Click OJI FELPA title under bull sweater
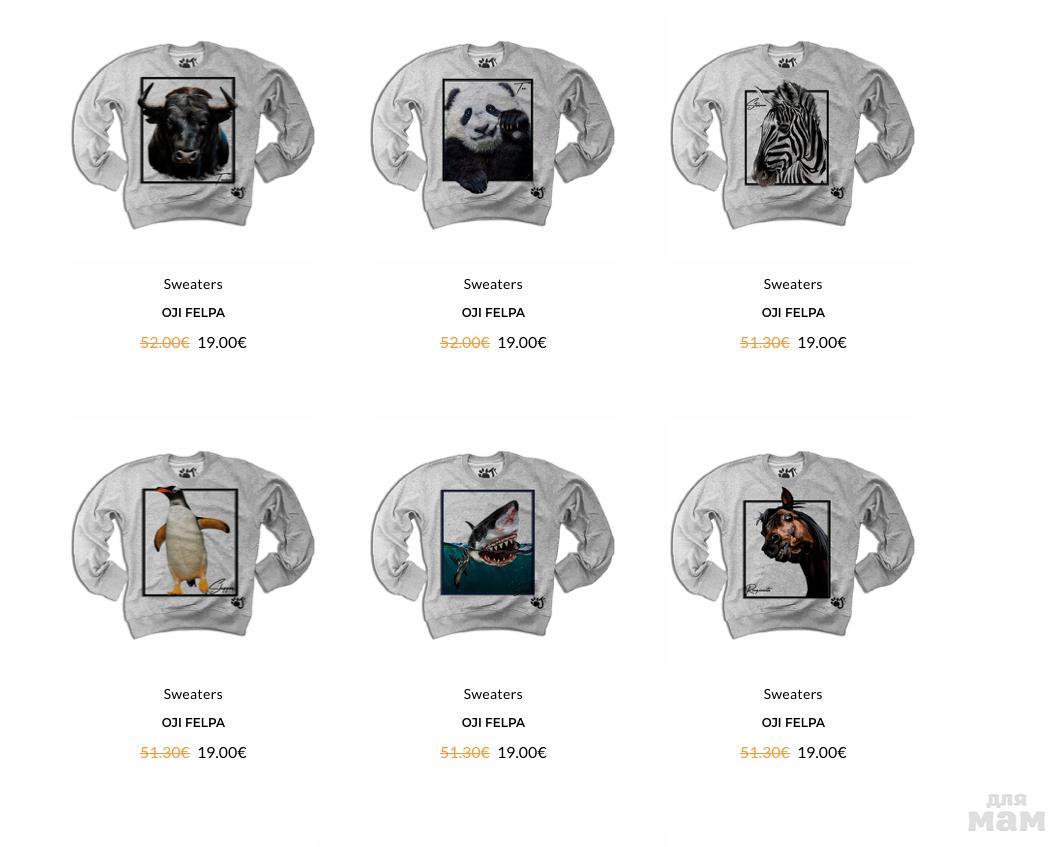1062x847 pixels. (x=193, y=313)
